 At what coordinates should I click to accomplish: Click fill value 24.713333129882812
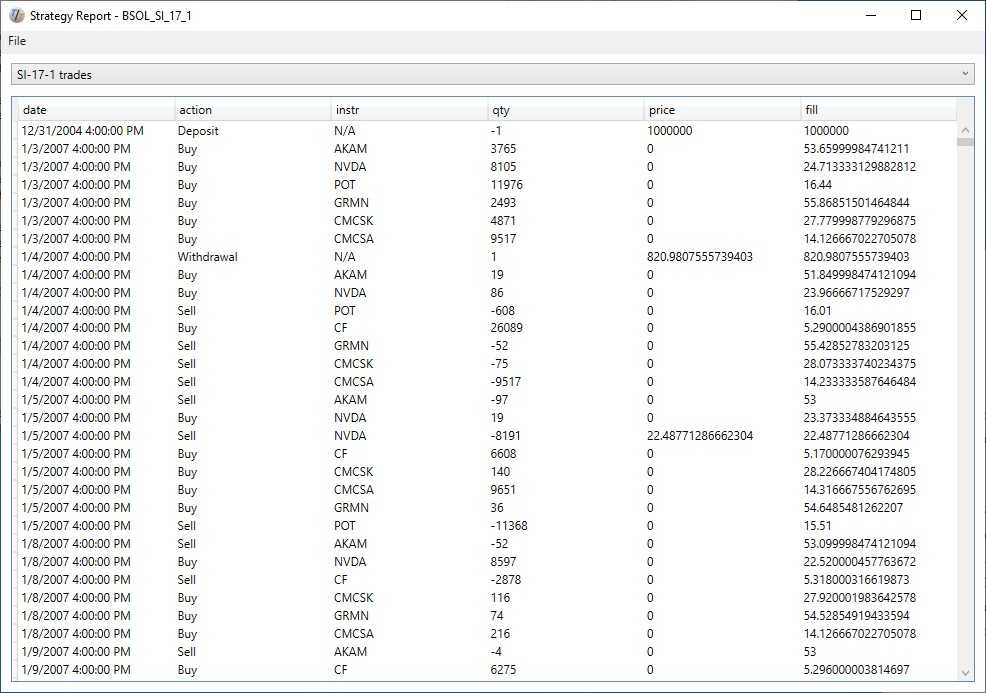click(x=860, y=167)
